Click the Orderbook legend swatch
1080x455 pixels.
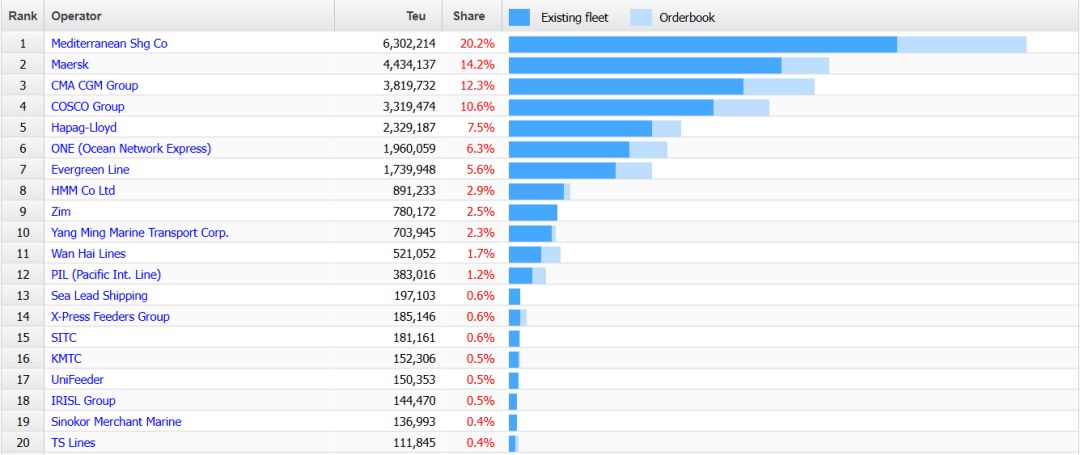[x=641, y=17]
